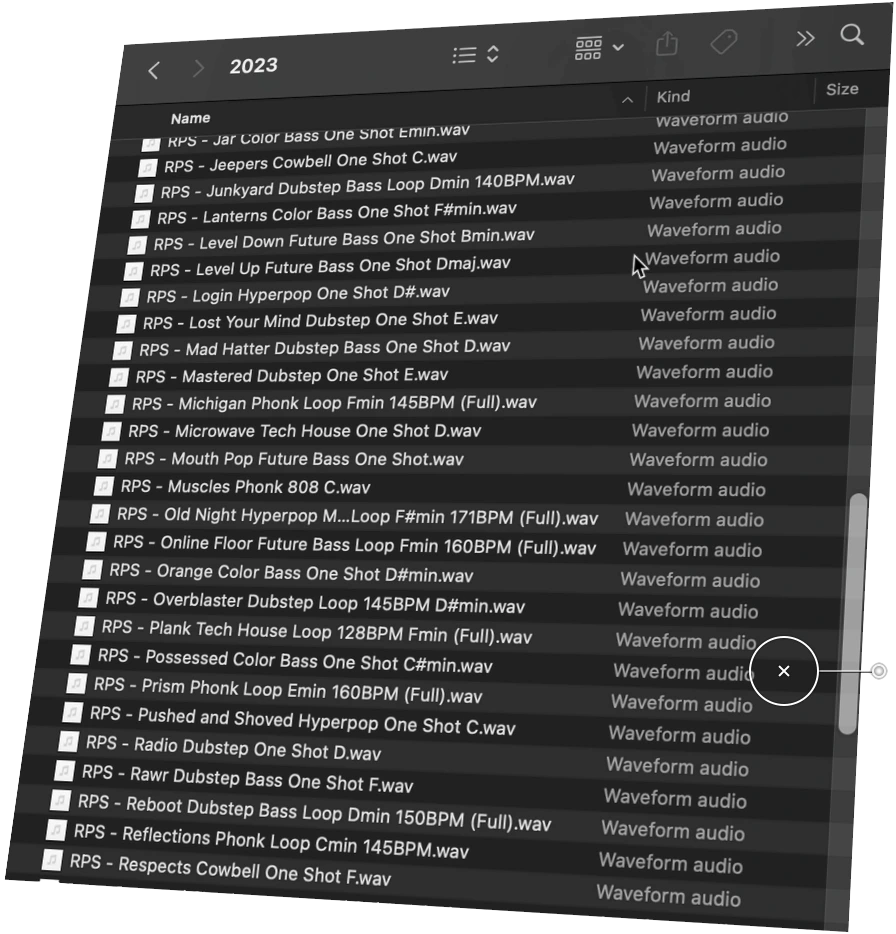Select Login Hyperpop One Shot D#.wav
Screen dimensions: 896x934
(320, 294)
